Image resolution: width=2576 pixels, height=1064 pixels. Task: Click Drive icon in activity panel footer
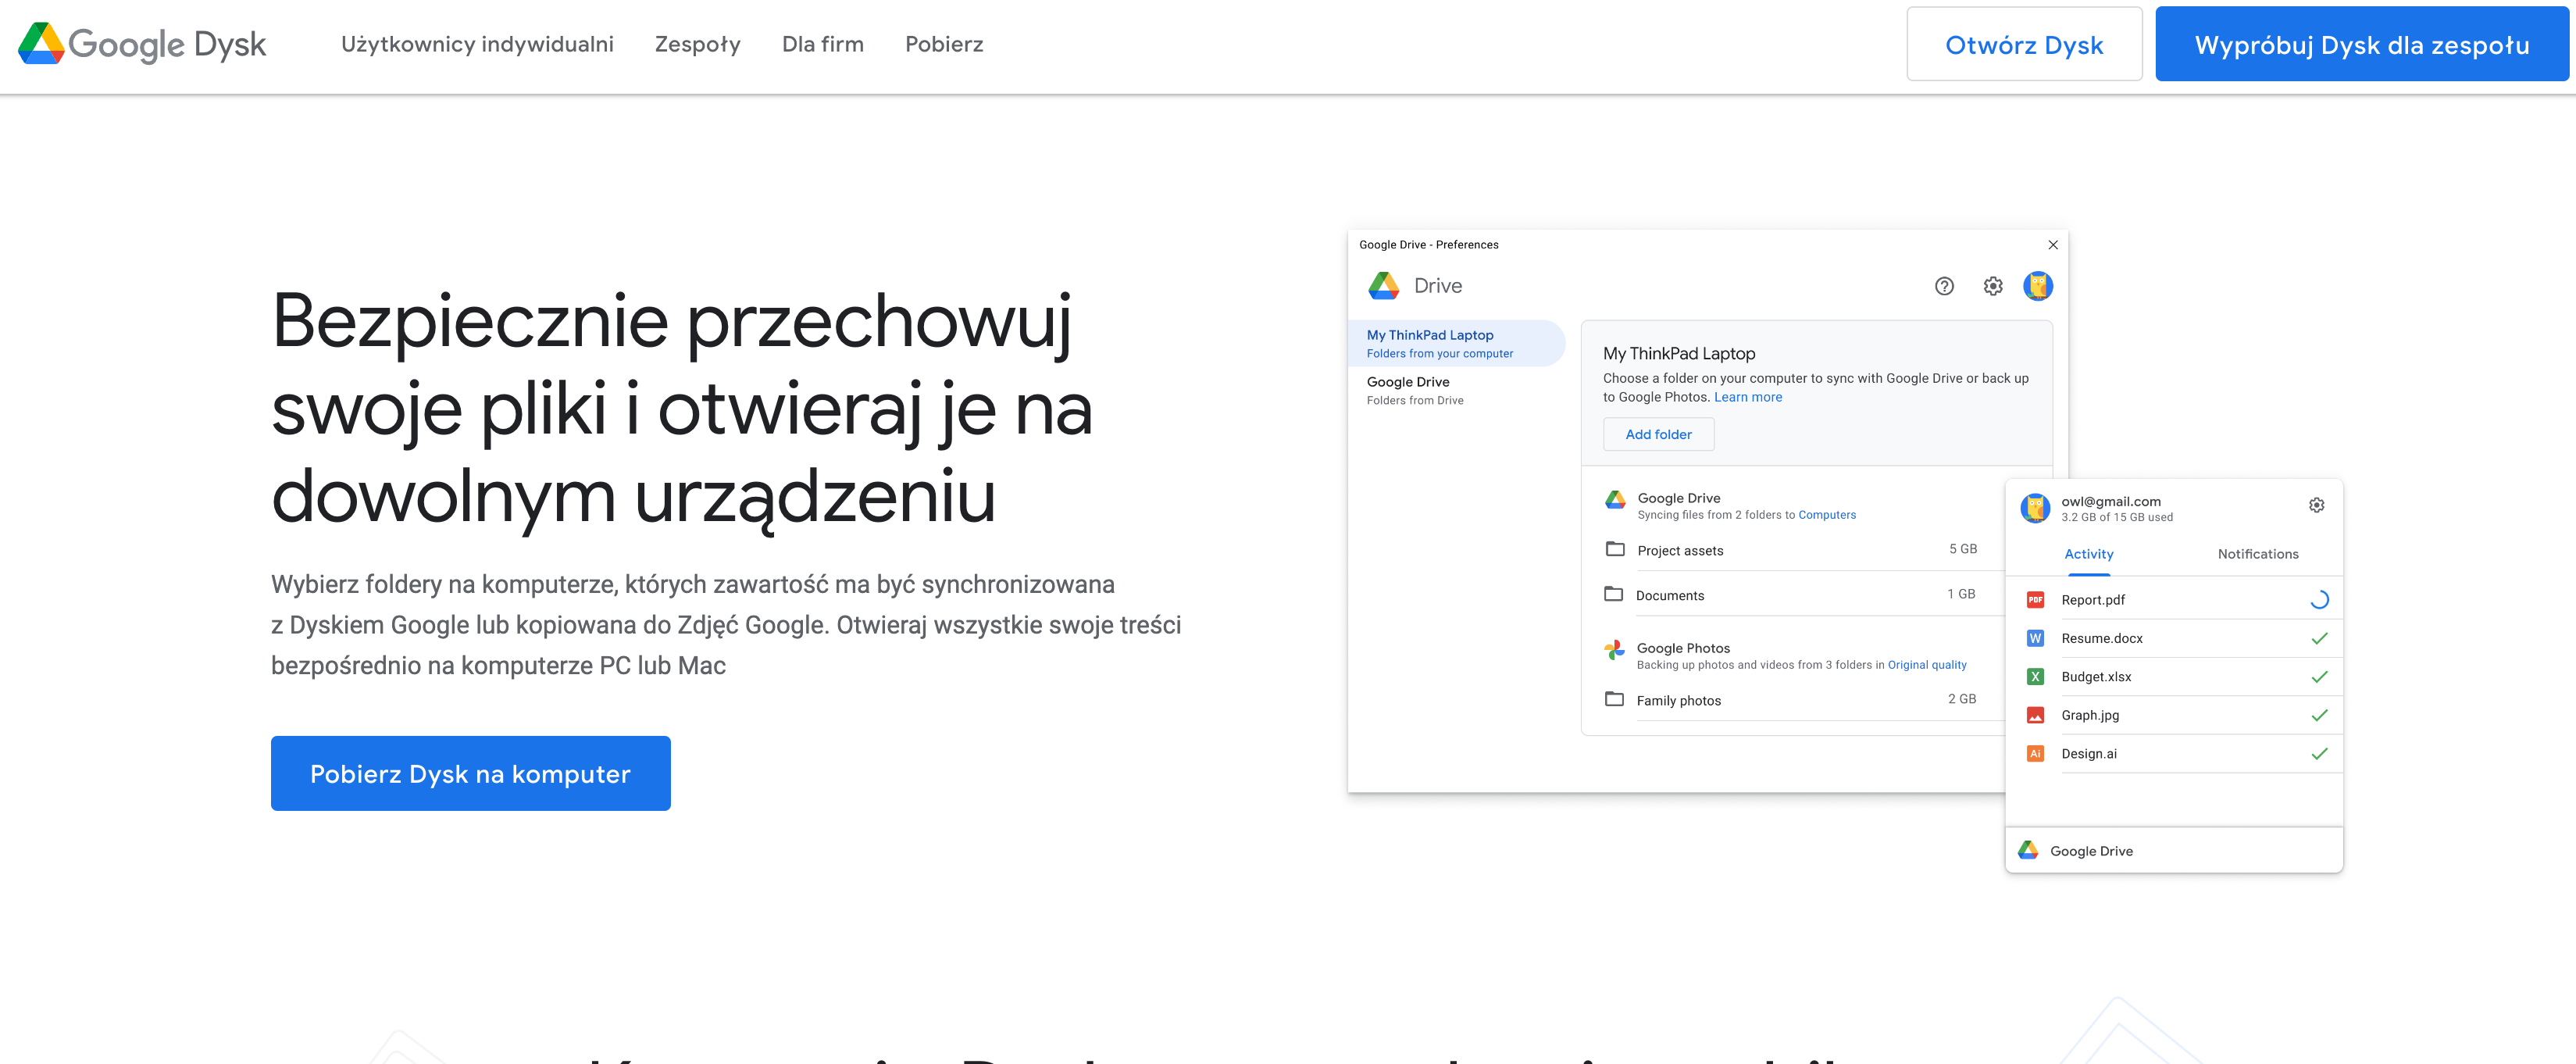[2027, 850]
